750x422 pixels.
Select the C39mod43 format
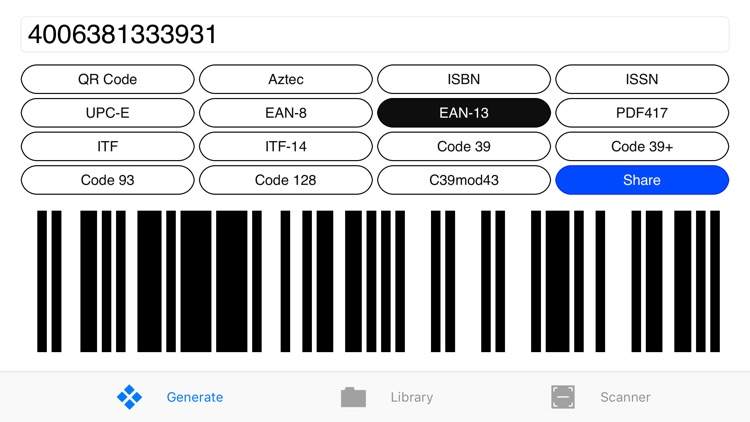click(x=464, y=180)
